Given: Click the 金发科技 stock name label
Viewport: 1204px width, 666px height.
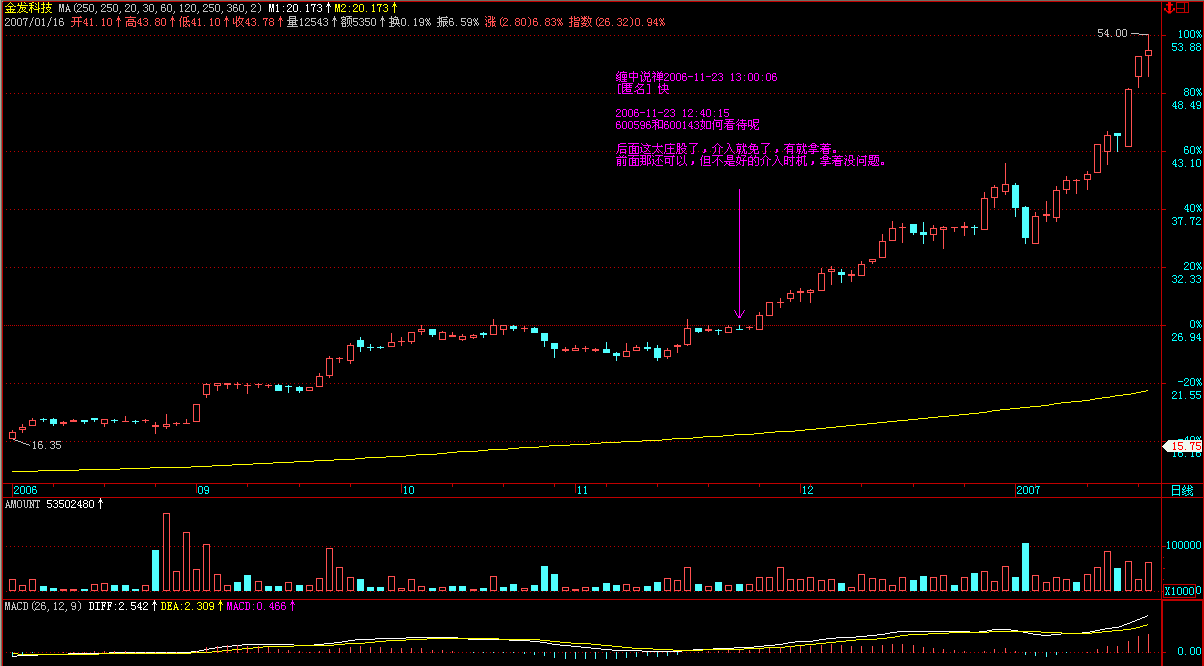Looking at the screenshot, I should click(x=27, y=8).
